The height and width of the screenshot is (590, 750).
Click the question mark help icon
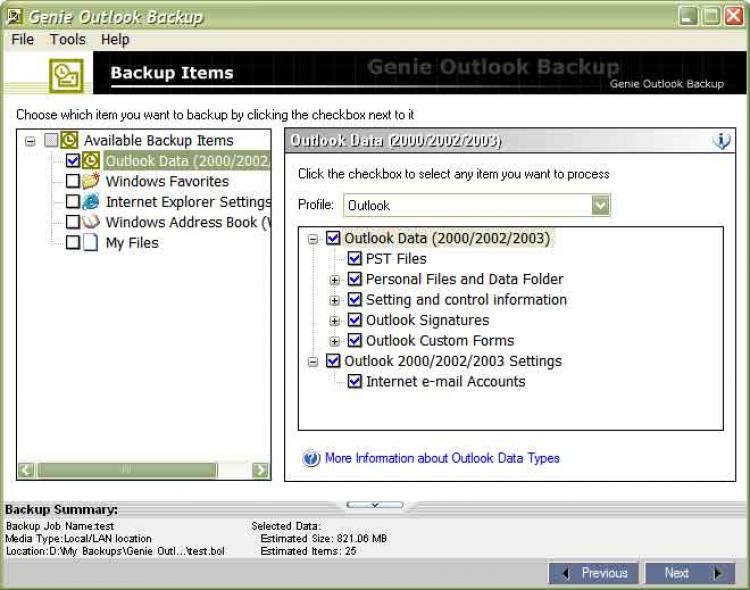(x=311, y=459)
